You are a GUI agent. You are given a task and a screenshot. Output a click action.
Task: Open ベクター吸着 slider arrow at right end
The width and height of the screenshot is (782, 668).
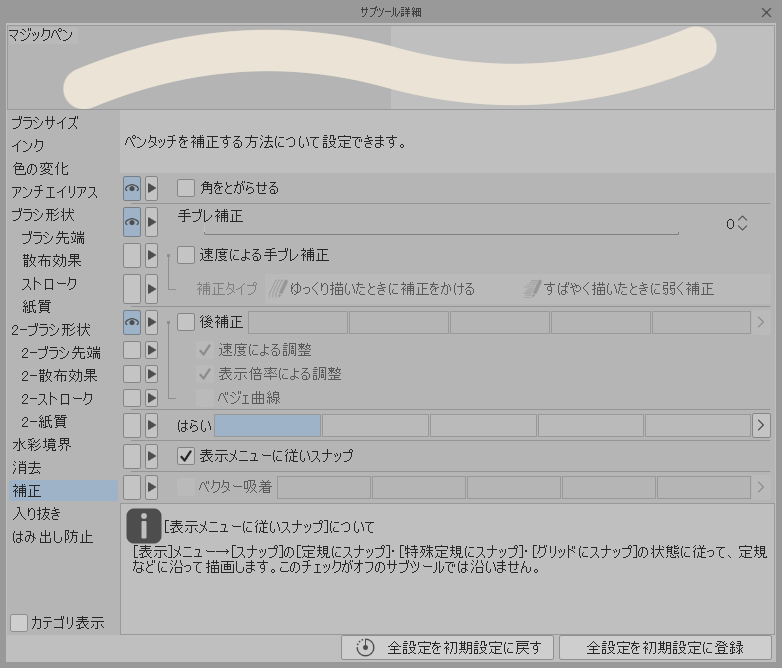[761, 487]
